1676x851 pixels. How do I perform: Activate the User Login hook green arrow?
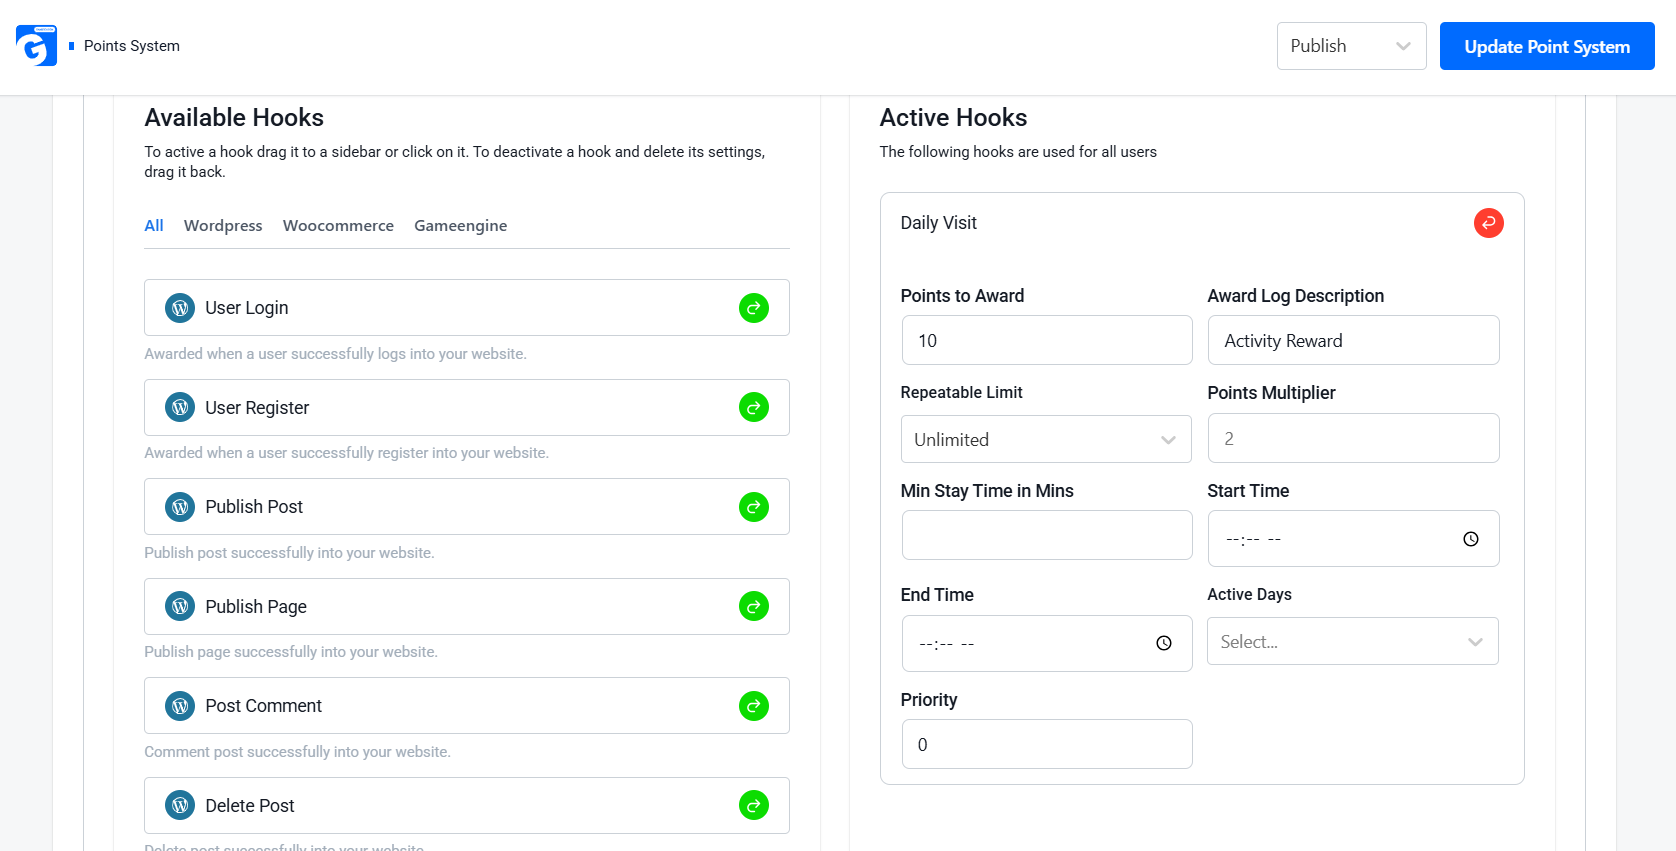[x=754, y=308]
